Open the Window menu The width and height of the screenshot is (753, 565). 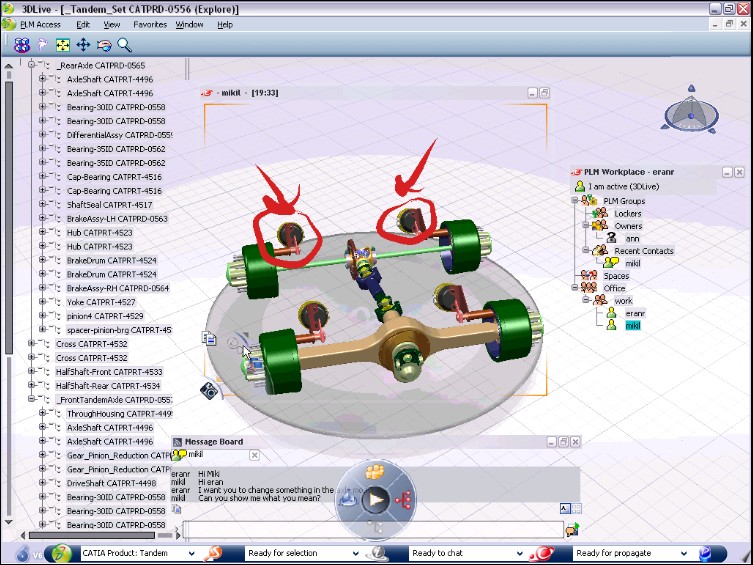click(189, 24)
